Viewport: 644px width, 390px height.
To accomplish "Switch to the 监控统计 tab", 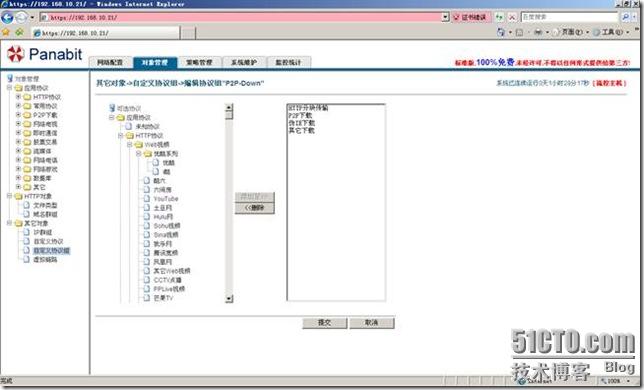I will (288, 62).
